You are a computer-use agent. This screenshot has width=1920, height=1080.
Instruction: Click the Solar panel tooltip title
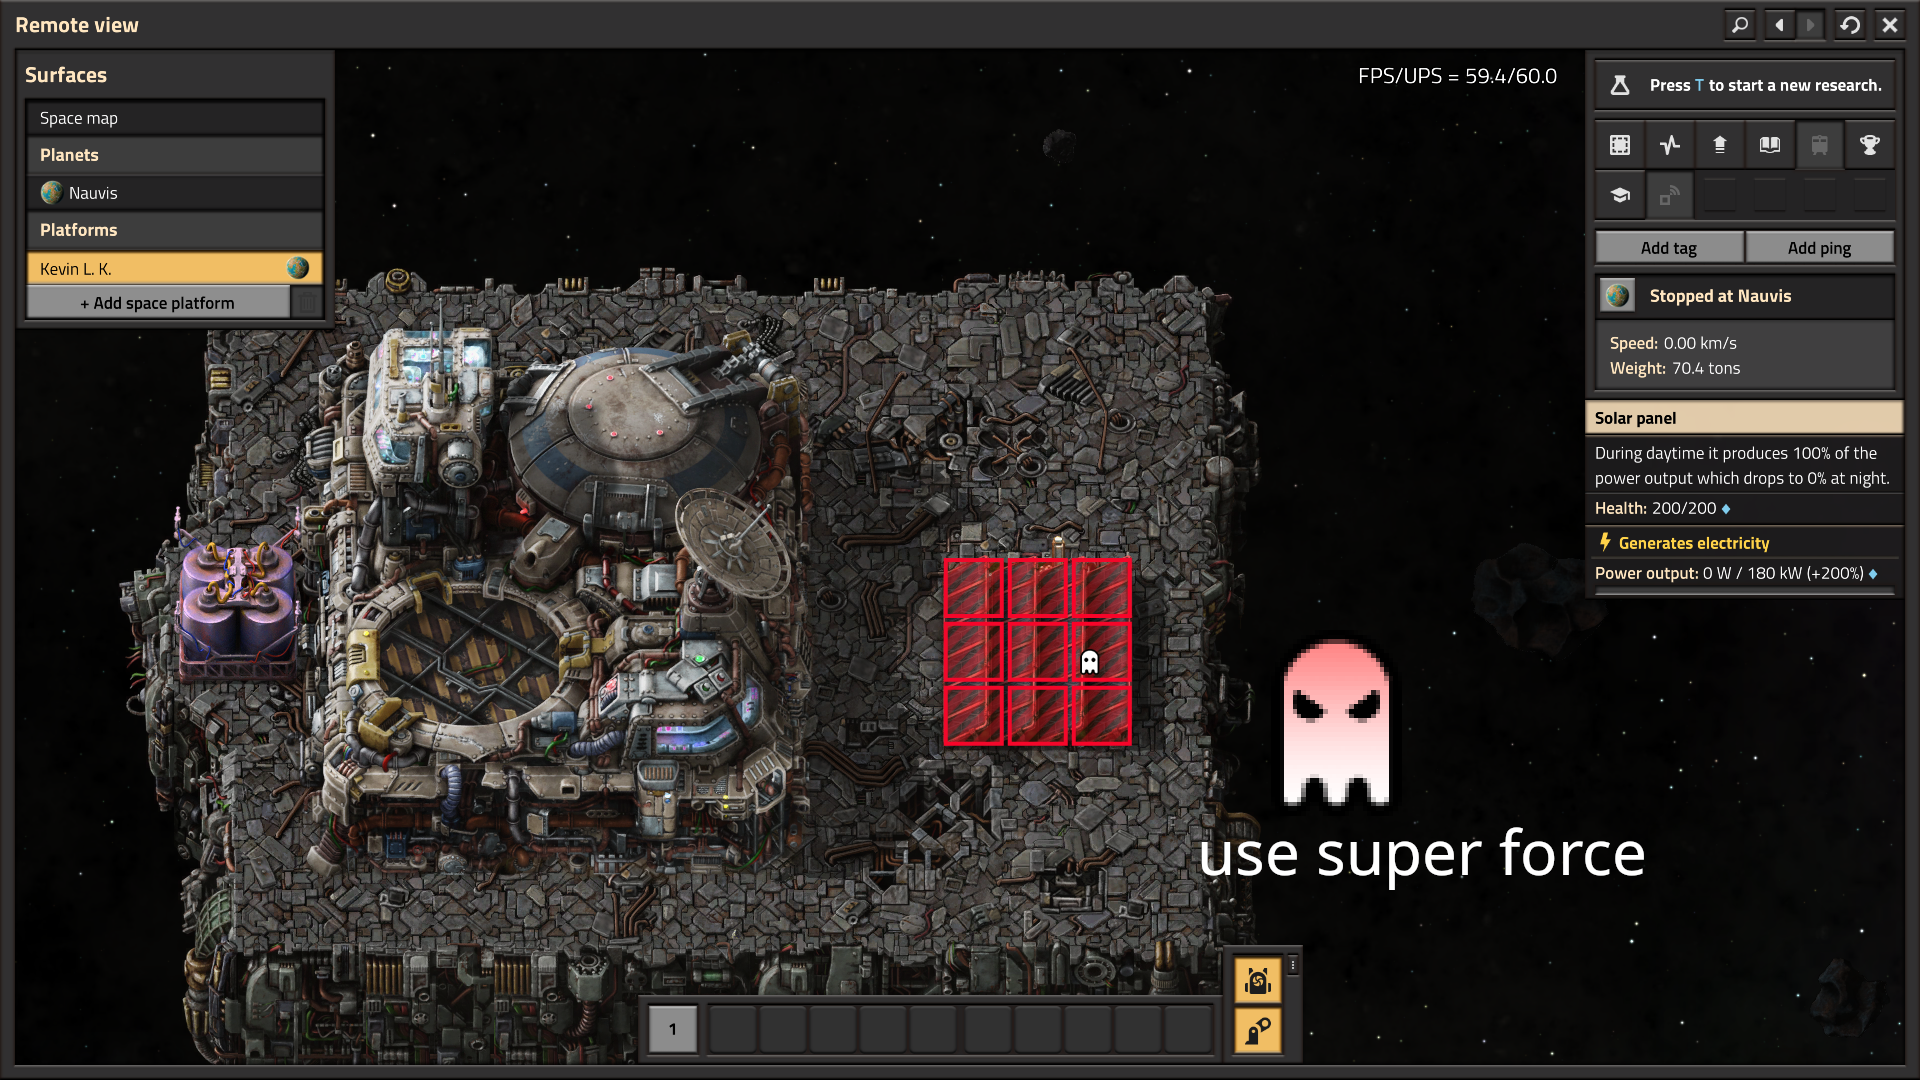pyautogui.click(x=1636, y=418)
